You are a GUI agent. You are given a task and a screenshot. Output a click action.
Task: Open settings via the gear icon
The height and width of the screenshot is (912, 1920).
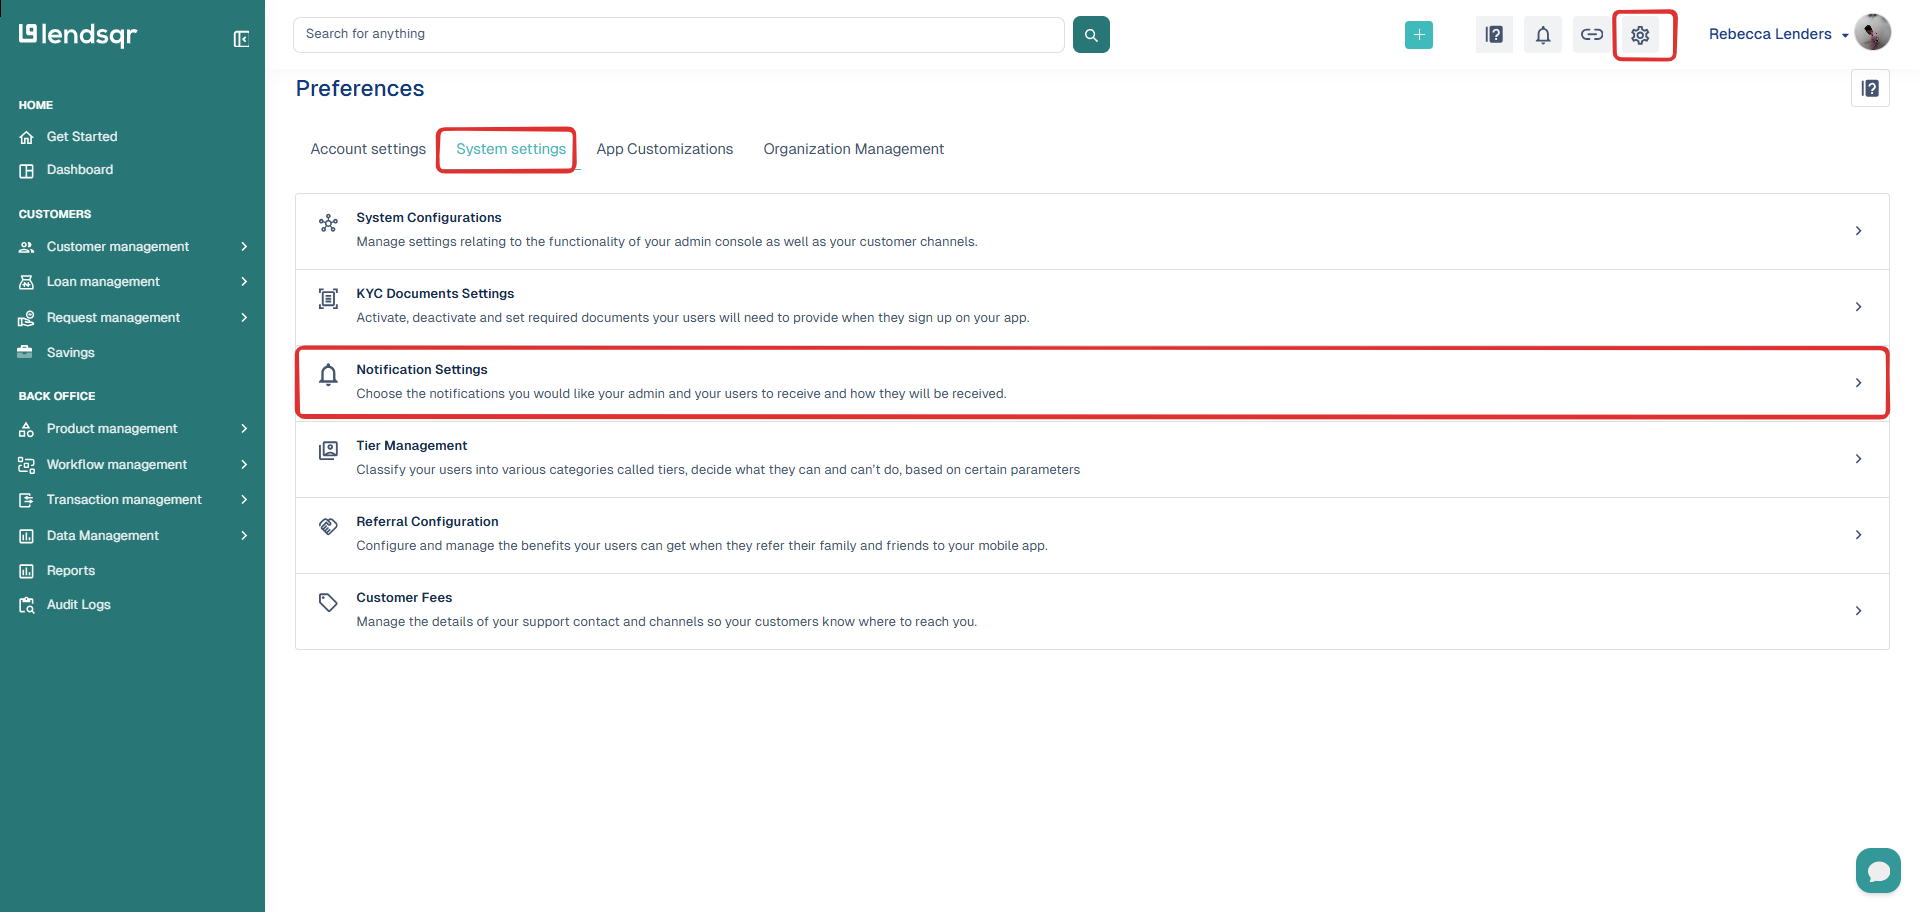tap(1640, 35)
